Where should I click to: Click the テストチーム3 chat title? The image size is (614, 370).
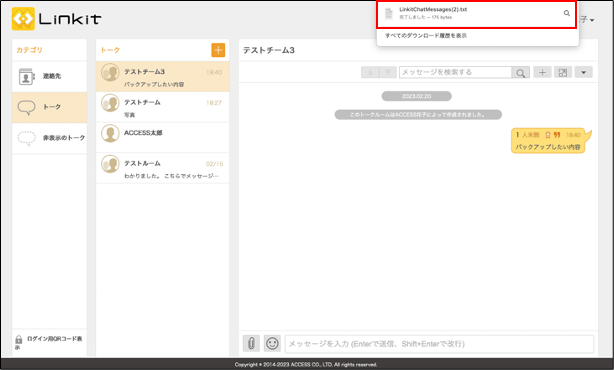(269, 50)
